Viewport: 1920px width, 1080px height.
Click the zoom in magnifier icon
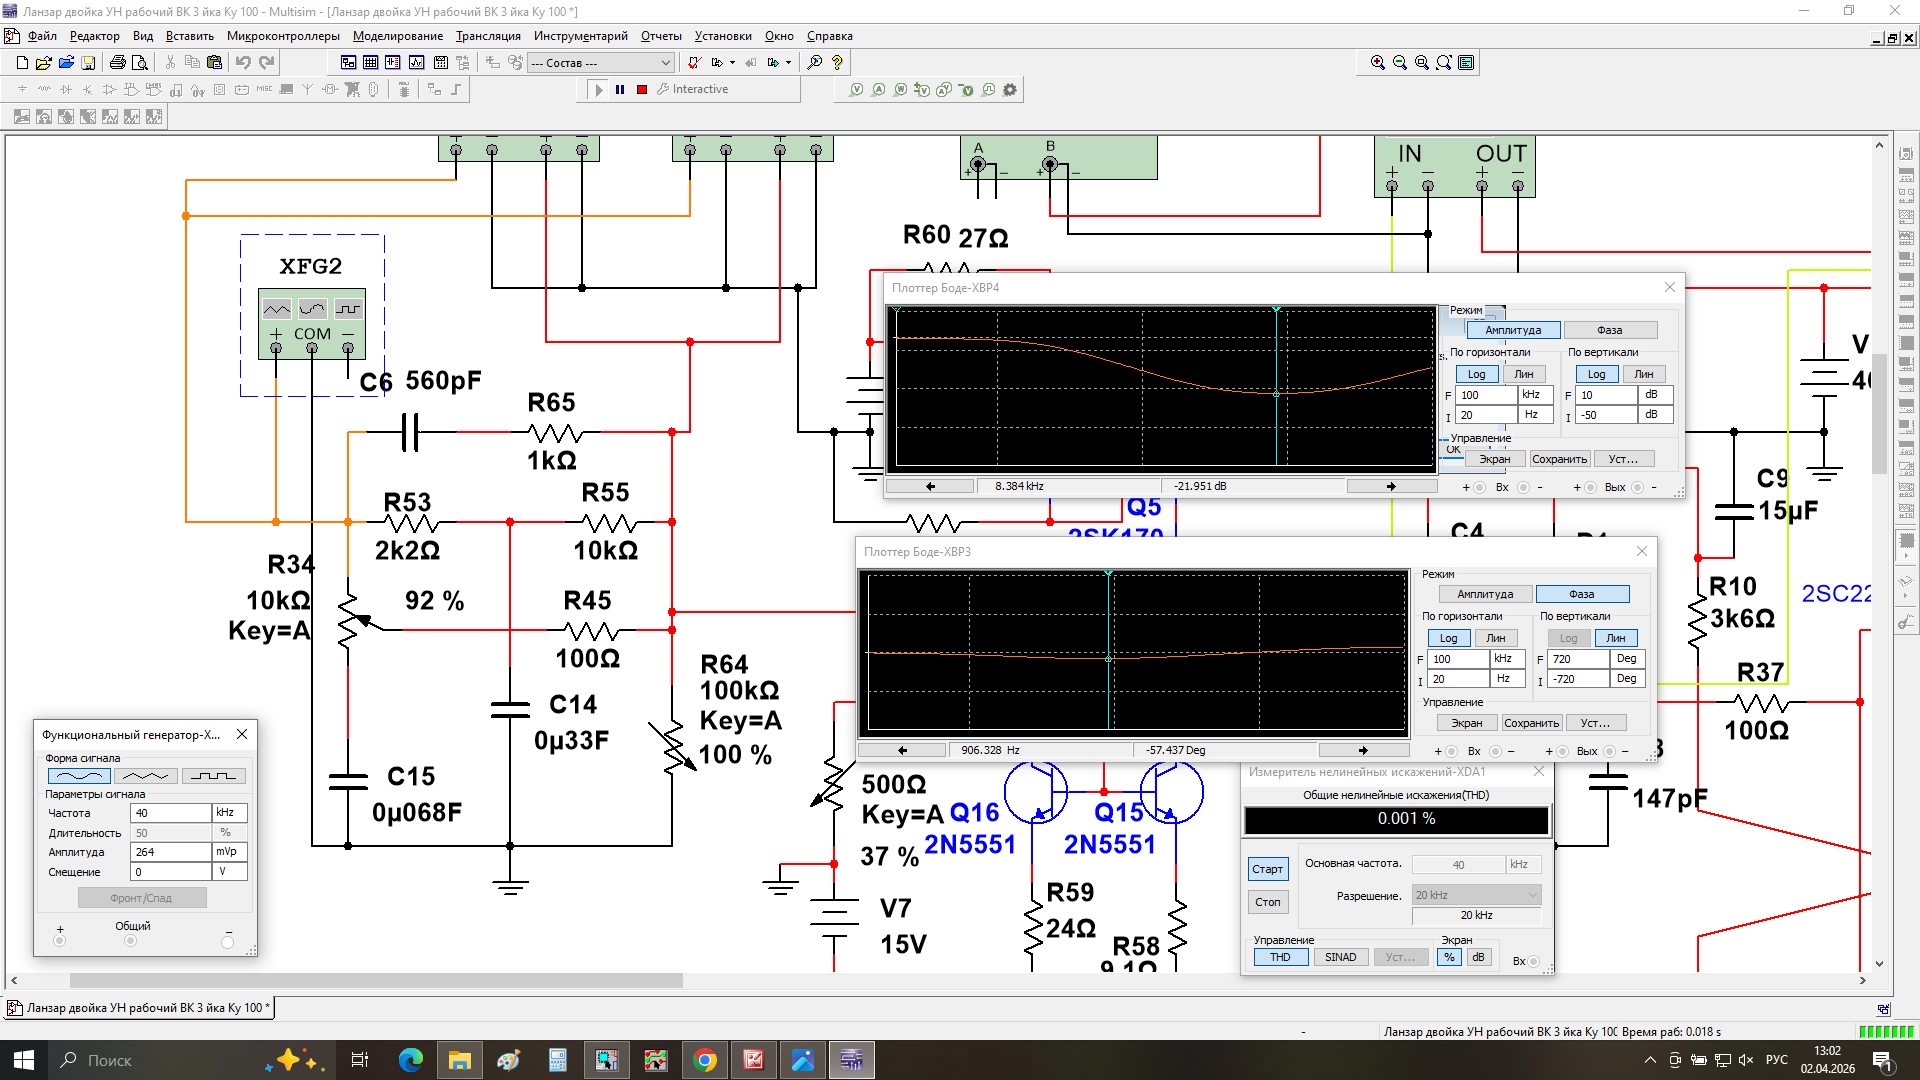click(1377, 62)
